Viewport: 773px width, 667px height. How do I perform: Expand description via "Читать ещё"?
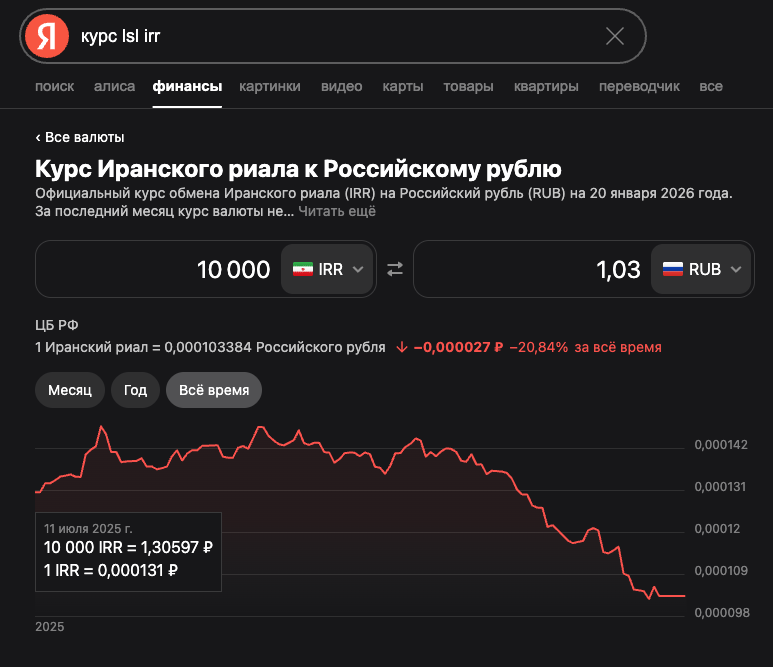click(337, 212)
